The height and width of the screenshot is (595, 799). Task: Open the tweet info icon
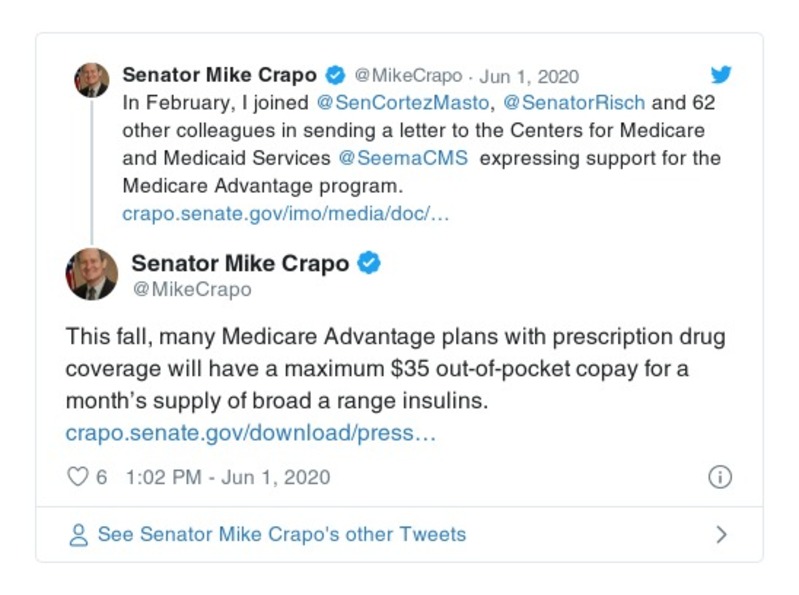click(719, 477)
